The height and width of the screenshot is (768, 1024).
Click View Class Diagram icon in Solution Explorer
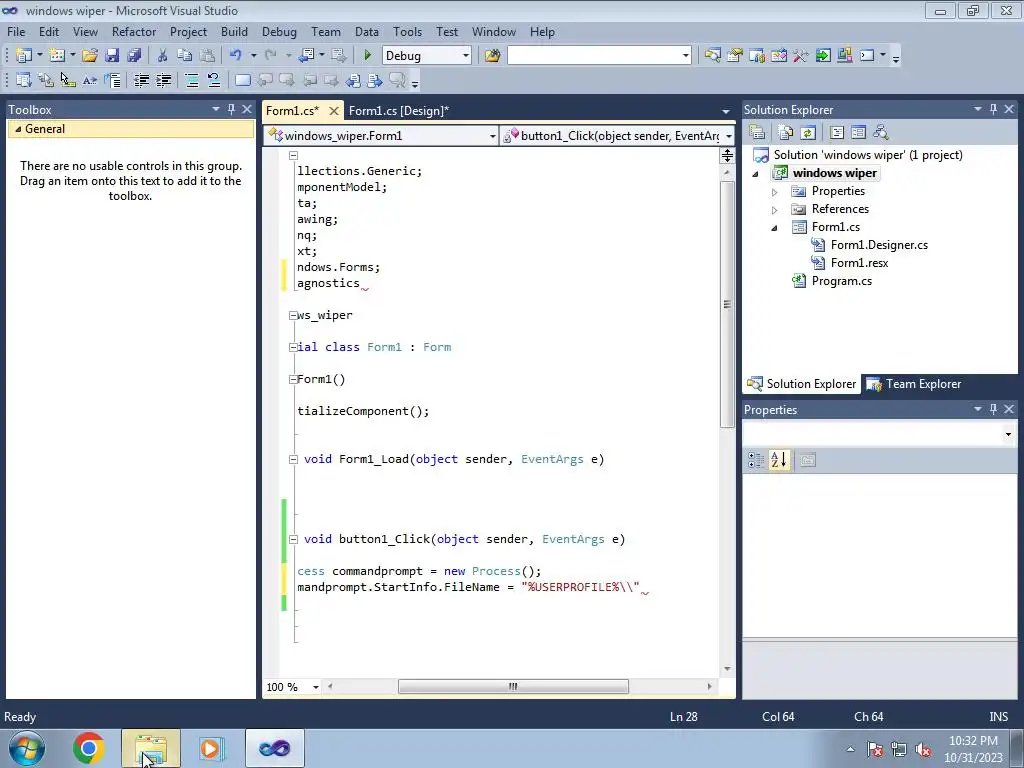click(x=881, y=133)
